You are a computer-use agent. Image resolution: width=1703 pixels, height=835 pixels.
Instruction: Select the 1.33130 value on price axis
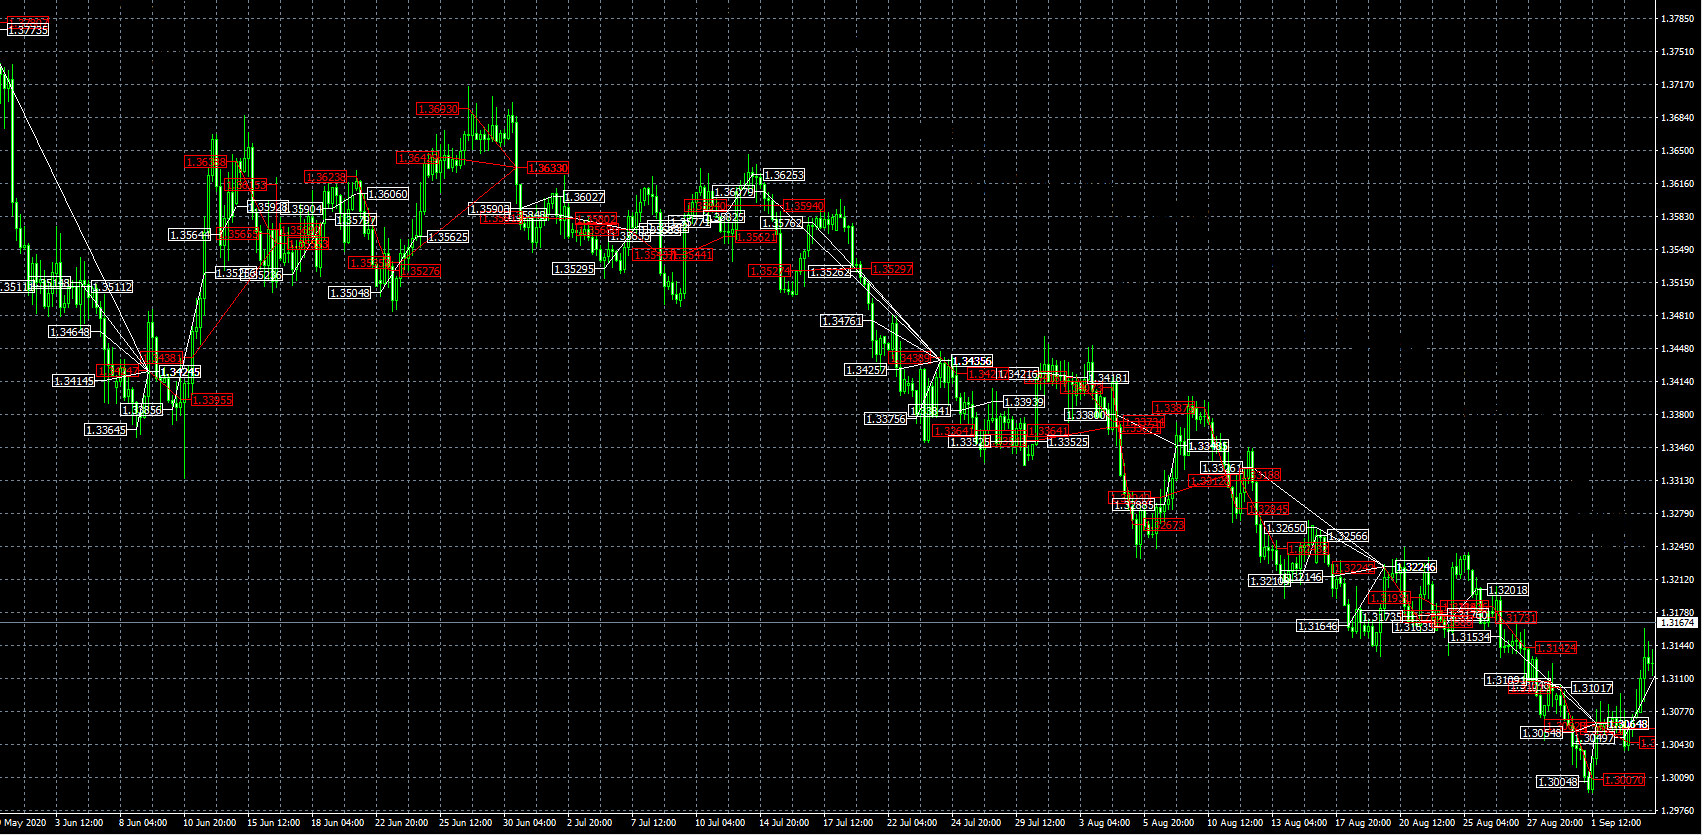pos(1677,480)
